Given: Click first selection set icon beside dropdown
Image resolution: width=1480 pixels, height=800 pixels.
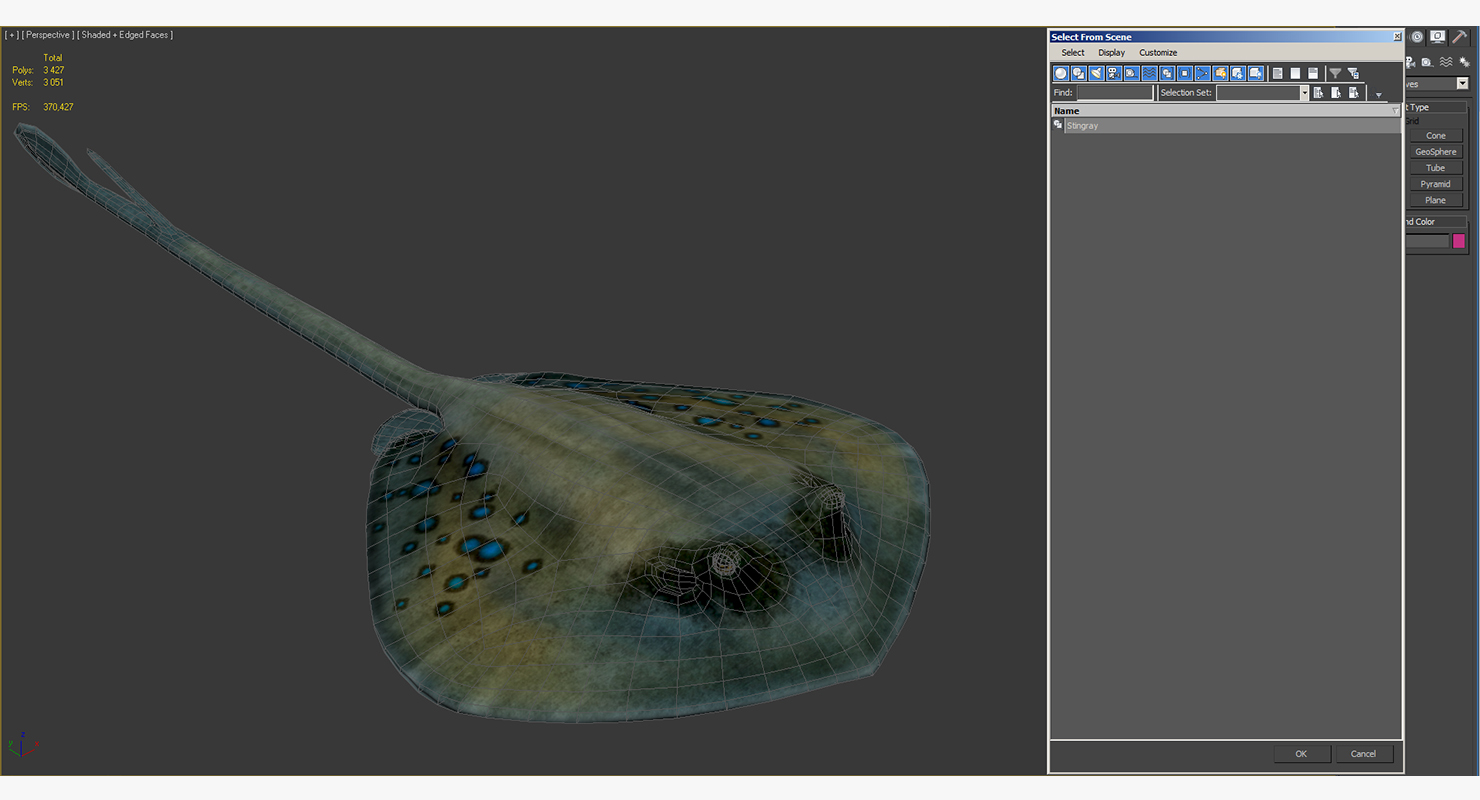Looking at the screenshot, I should pos(1318,92).
